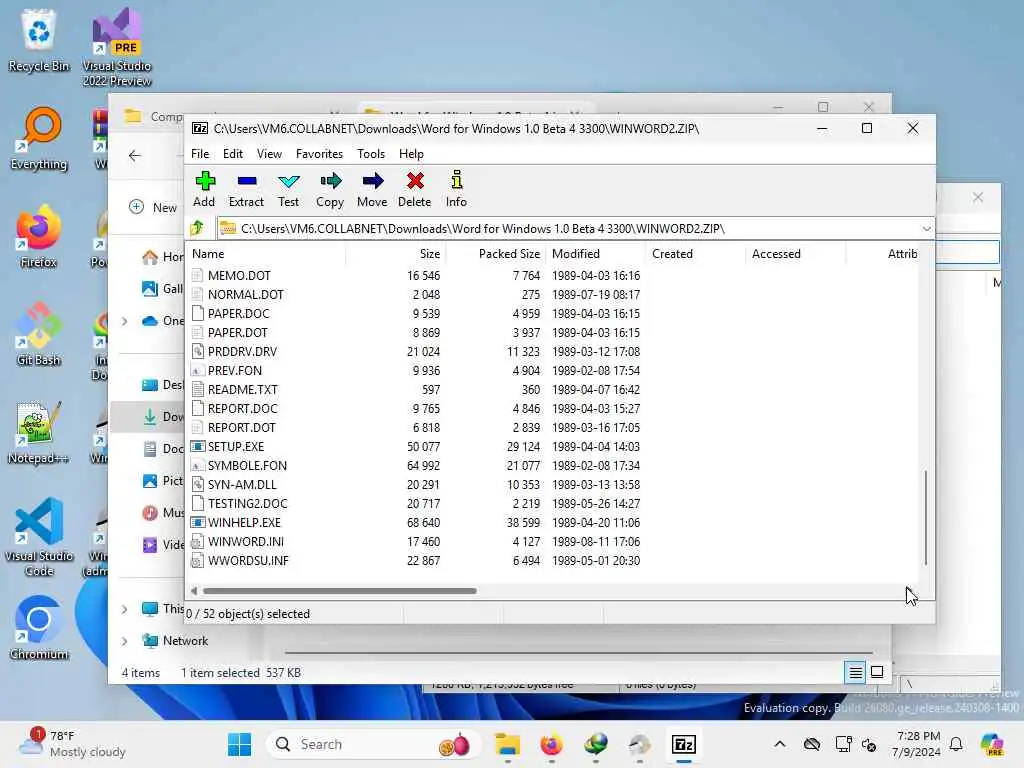Screen dimensions: 1024x768
Task: Open Recycle Bin desktop icon
Action: (39, 40)
